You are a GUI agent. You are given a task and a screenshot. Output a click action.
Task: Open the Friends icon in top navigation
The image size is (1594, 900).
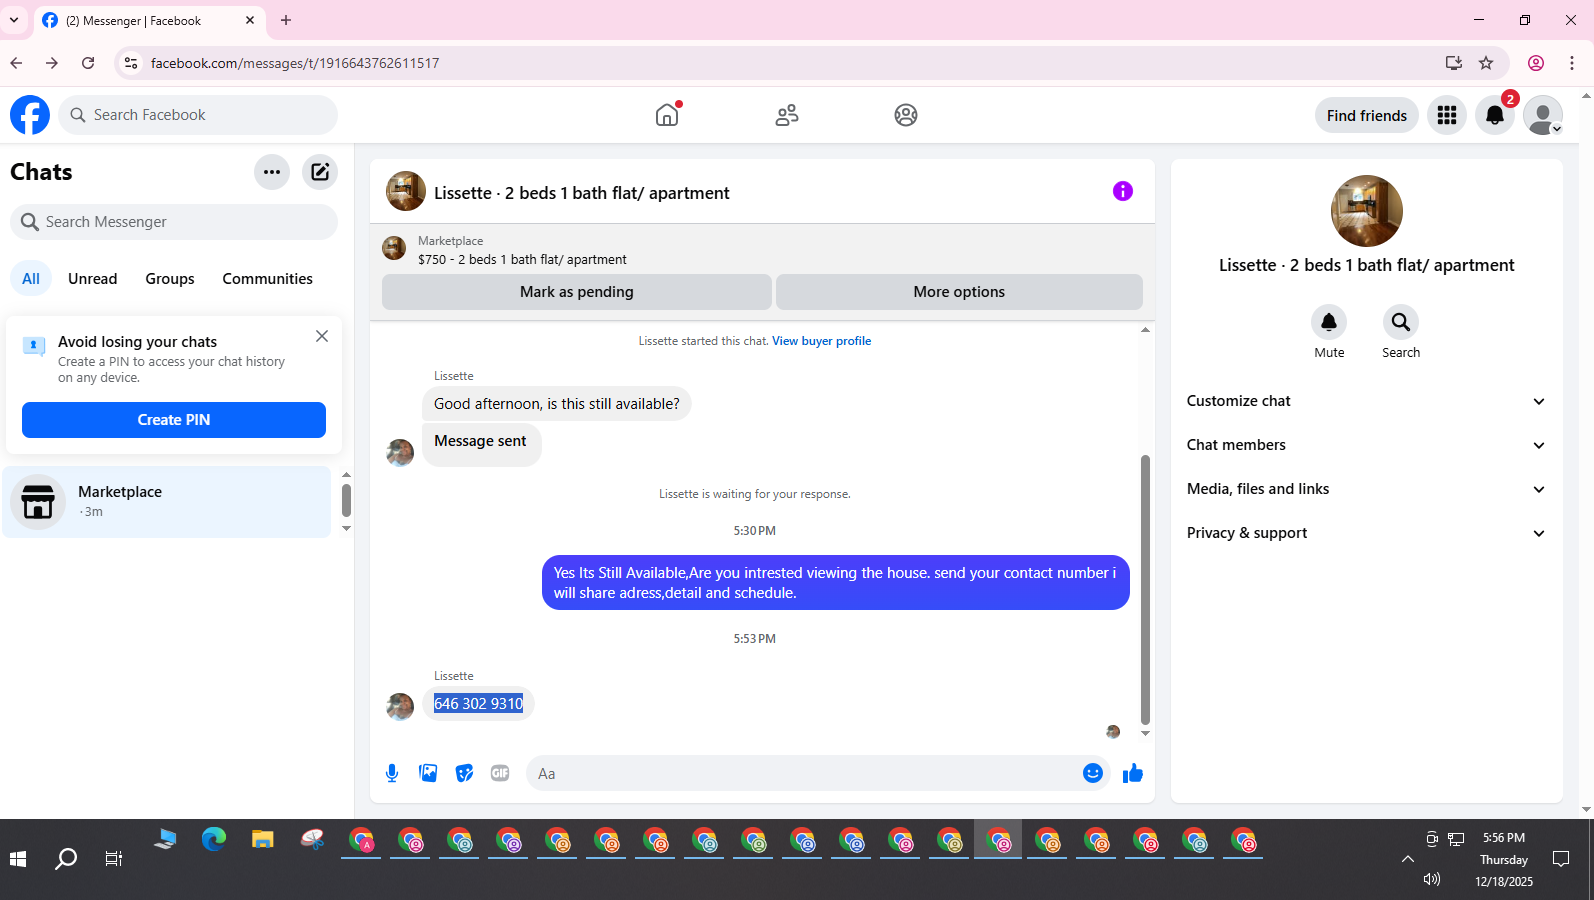pyautogui.click(x=787, y=115)
